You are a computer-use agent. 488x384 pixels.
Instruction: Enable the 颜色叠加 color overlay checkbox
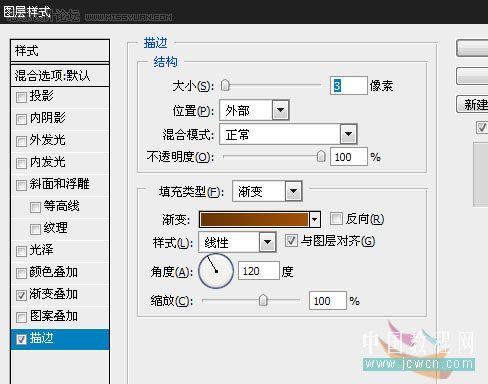[21, 273]
